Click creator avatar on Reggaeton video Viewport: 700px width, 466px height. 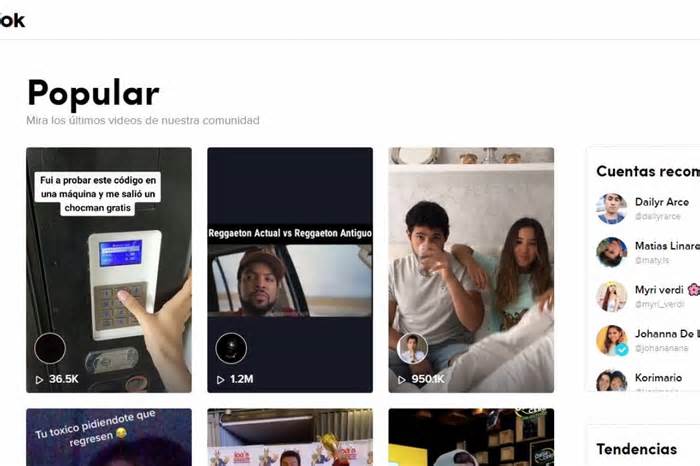(231, 348)
